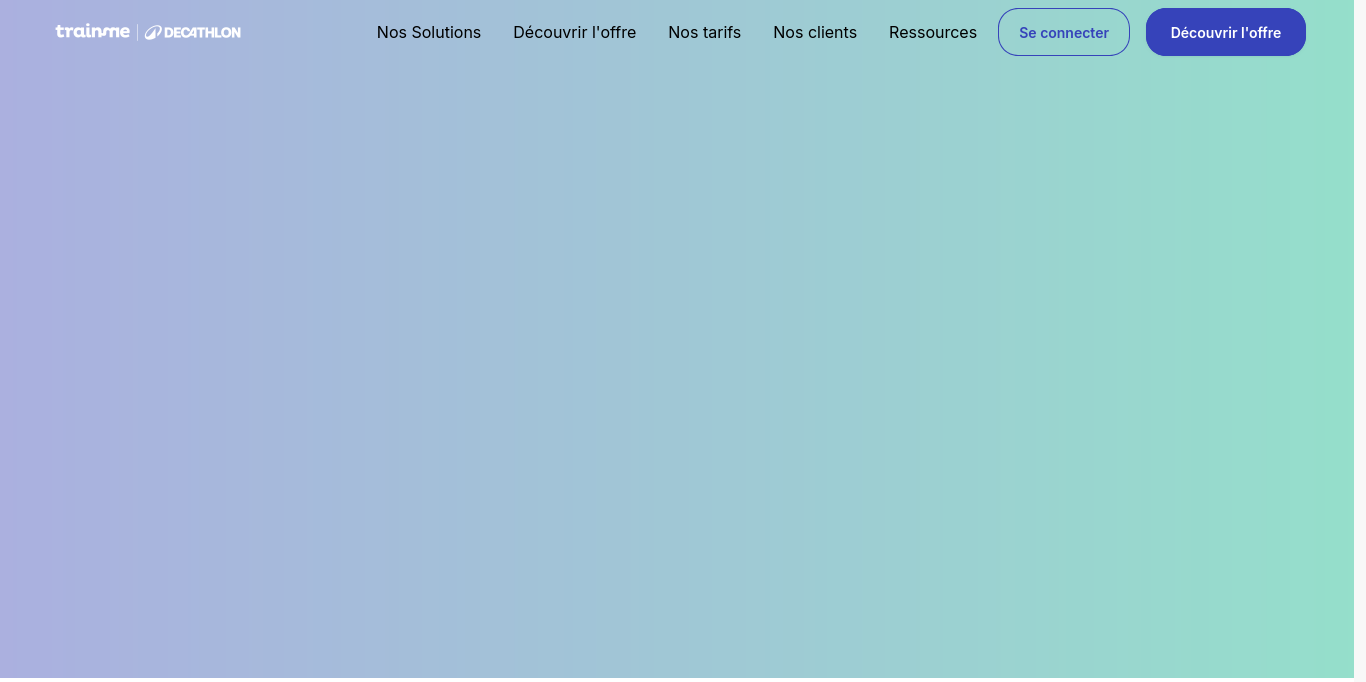This screenshot has height=682, width=1366.
Task: Log in using the Se connecter link
Action: (x=1064, y=32)
